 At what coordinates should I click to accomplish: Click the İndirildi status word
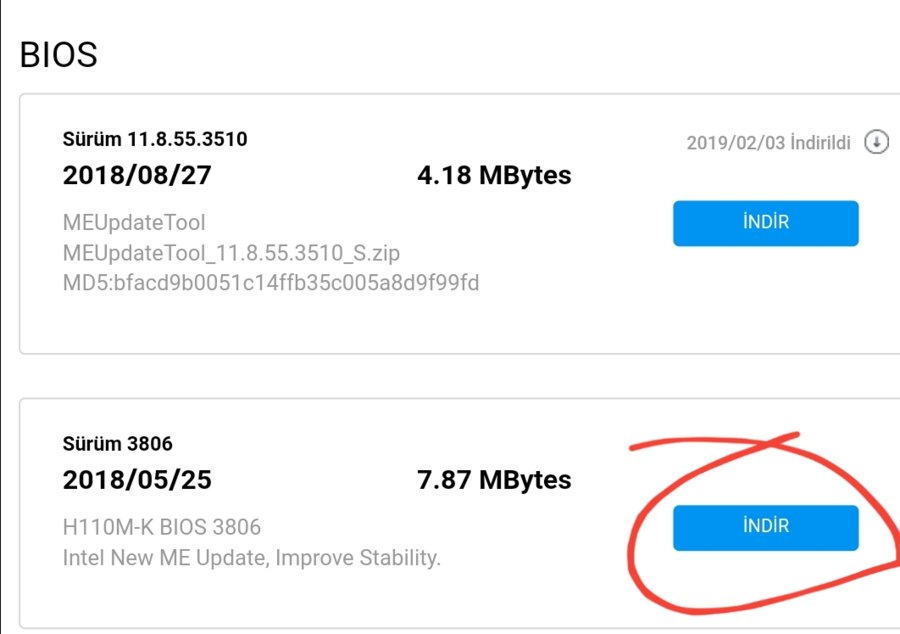coord(818,143)
